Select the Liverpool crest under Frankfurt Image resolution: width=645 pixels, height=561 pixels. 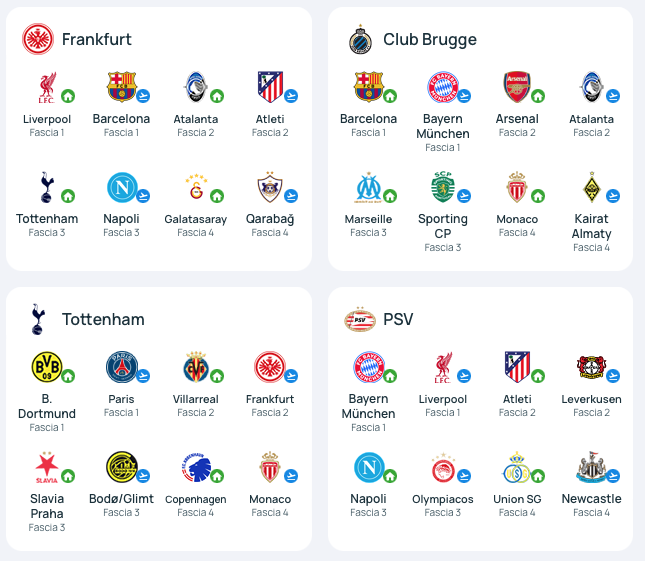pos(47,88)
